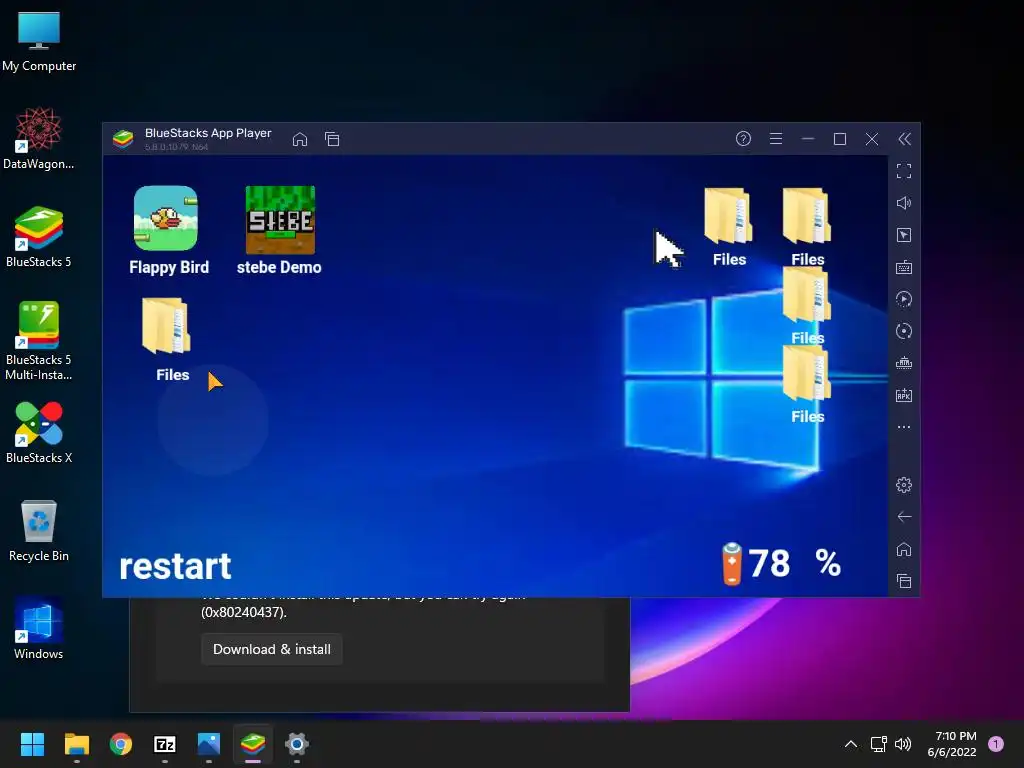Toggle mouse cursor lock in BlueStacks sidebar
This screenshot has width=1024, height=768.
tap(904, 235)
